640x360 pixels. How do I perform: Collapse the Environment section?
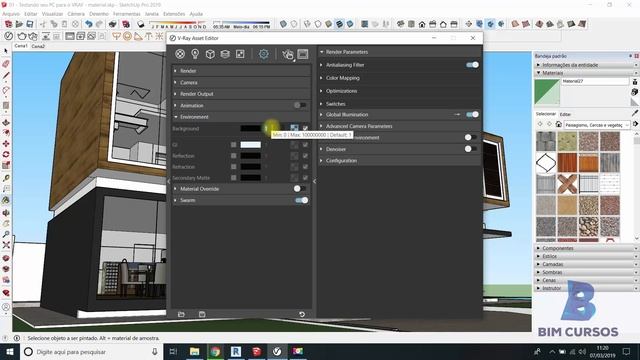[241, 117]
